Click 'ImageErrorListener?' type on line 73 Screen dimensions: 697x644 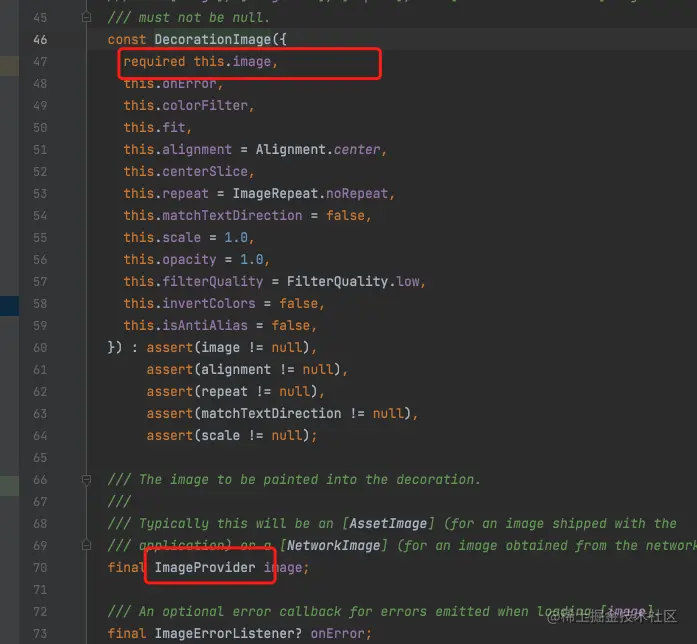pos(228,634)
